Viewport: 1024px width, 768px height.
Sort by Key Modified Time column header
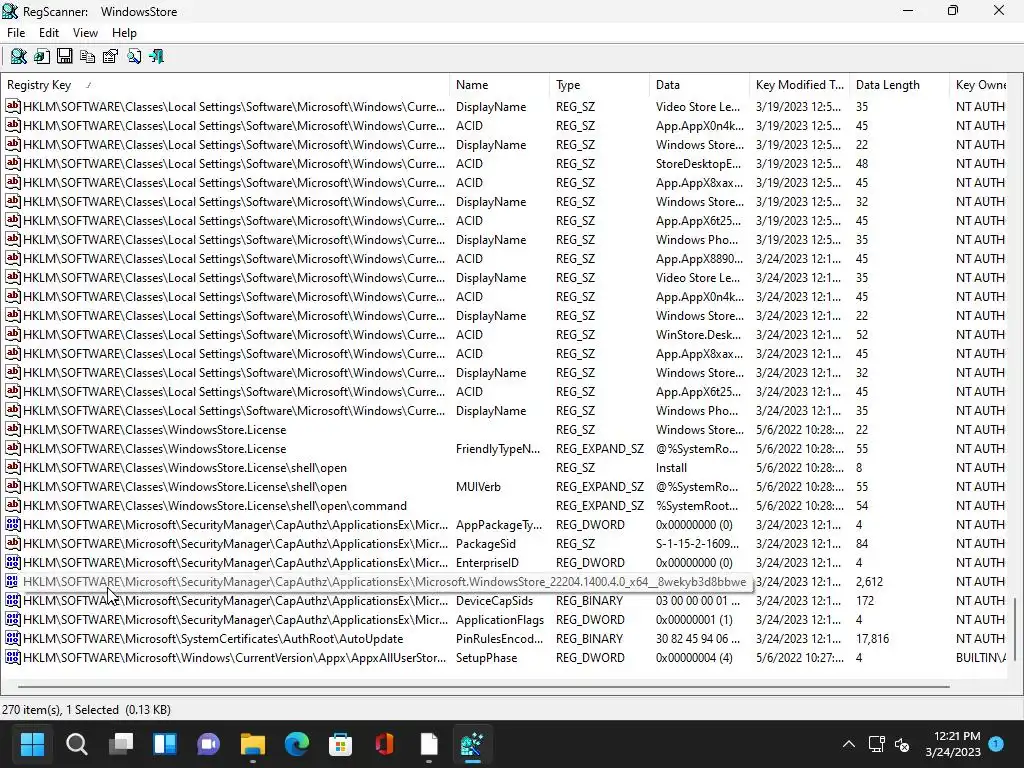pyautogui.click(x=799, y=85)
